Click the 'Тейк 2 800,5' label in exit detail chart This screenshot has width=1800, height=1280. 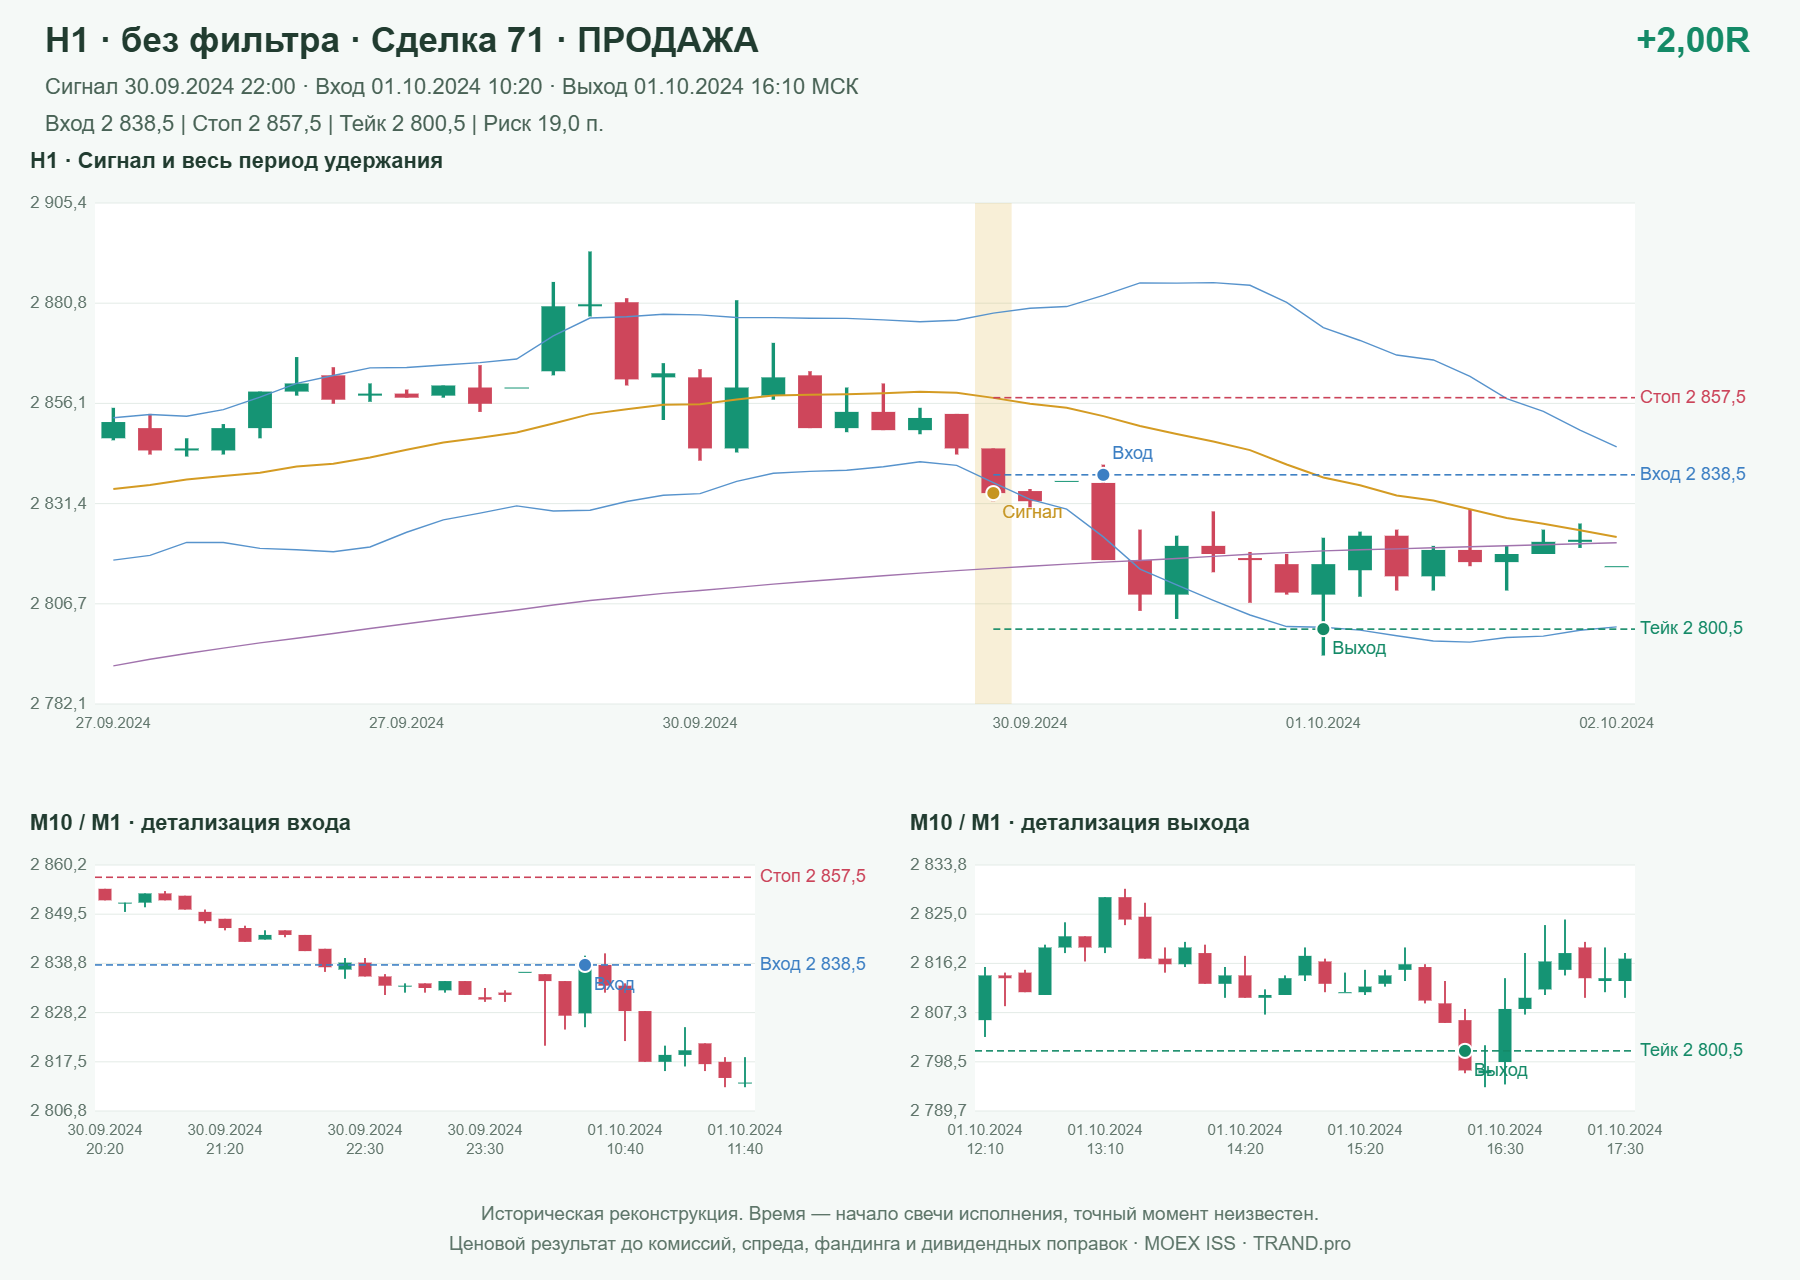[x=1691, y=1050]
